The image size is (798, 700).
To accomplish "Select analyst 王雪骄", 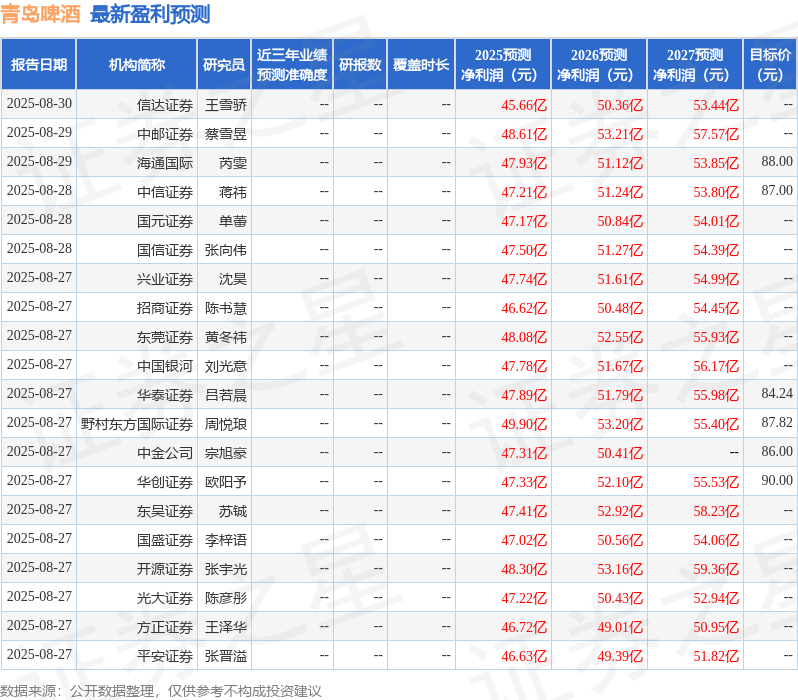I will tap(226, 105).
